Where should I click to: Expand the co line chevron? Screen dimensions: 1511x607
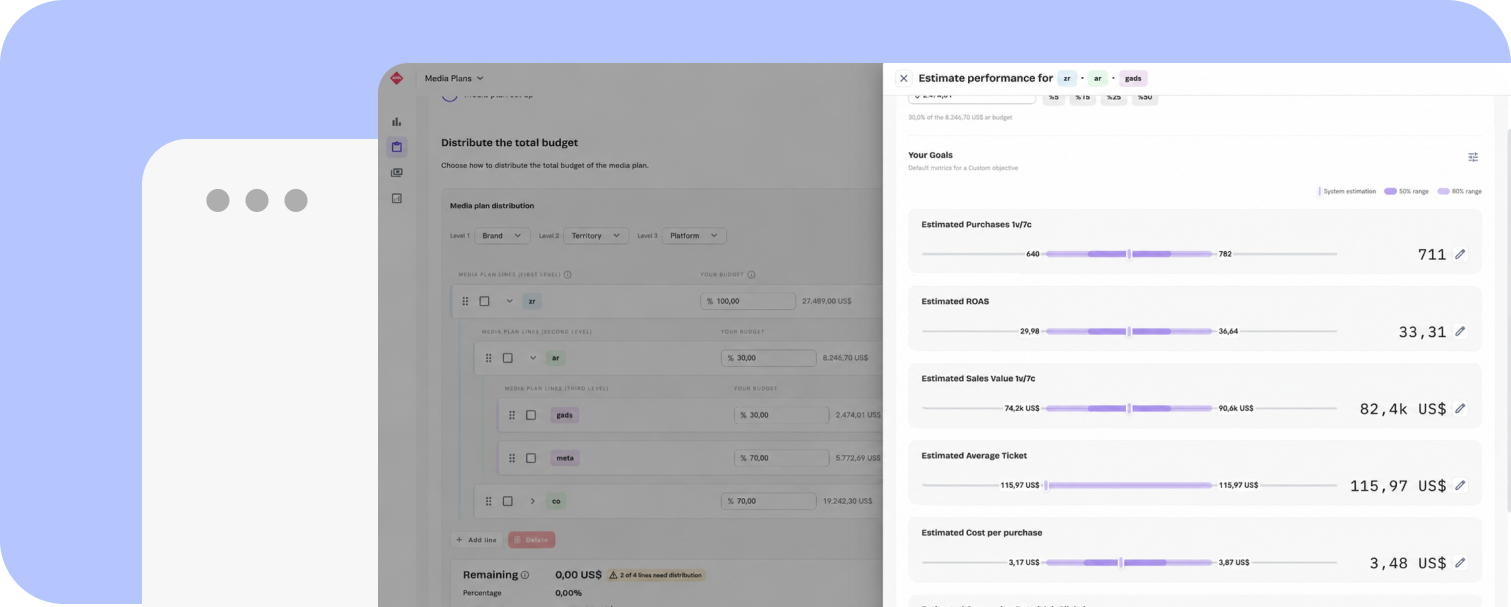coord(532,501)
